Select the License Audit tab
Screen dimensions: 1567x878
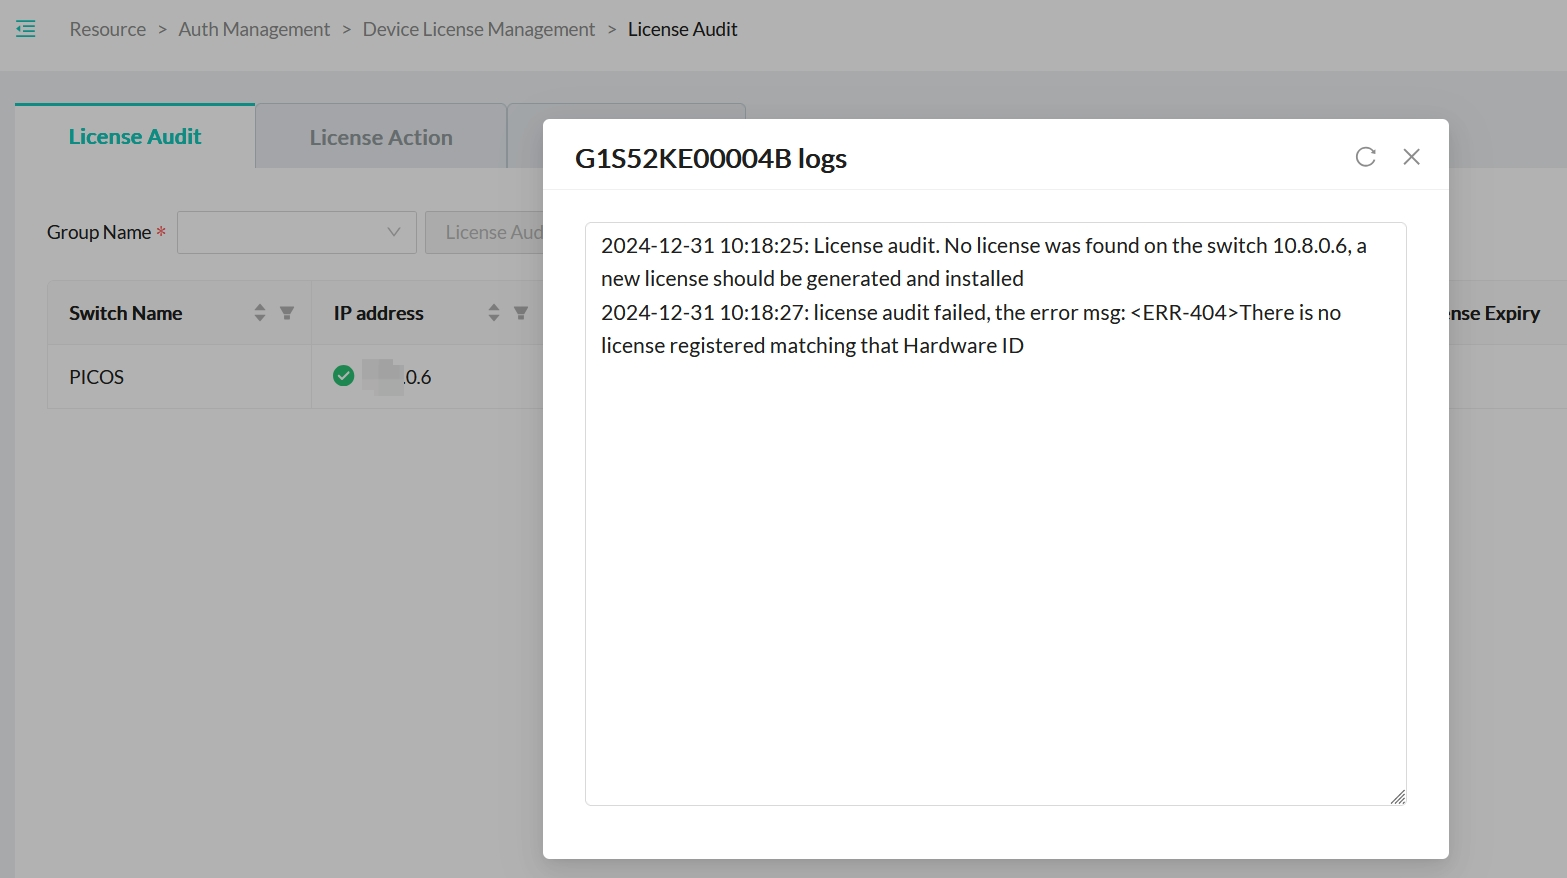[135, 137]
